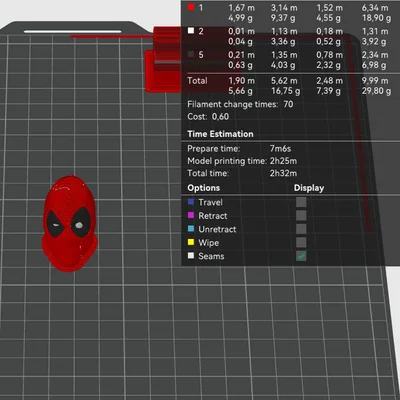Click the blue Travel color swatch
400x400 pixels.
tap(191, 202)
